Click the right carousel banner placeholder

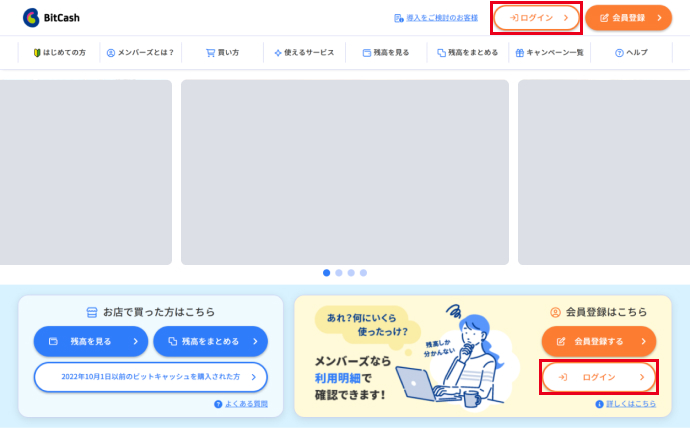pyautogui.click(x=604, y=172)
